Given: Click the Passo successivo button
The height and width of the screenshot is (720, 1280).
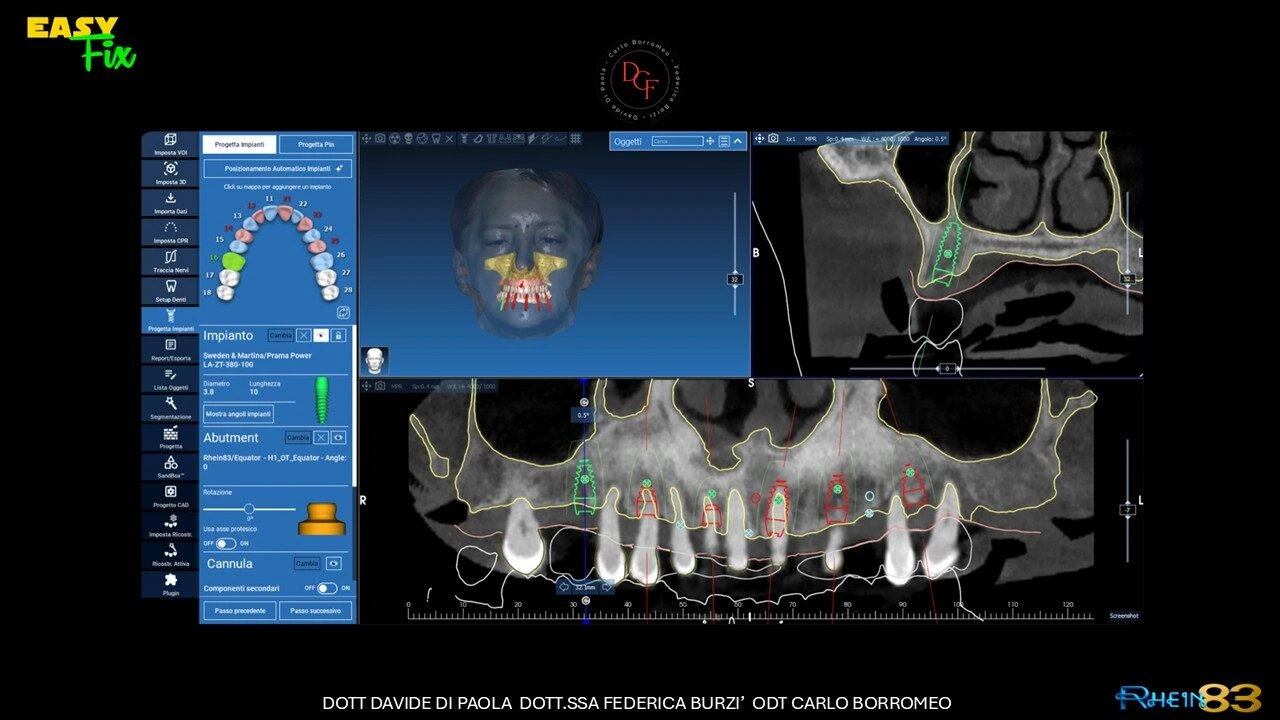Looking at the screenshot, I should click(315, 610).
